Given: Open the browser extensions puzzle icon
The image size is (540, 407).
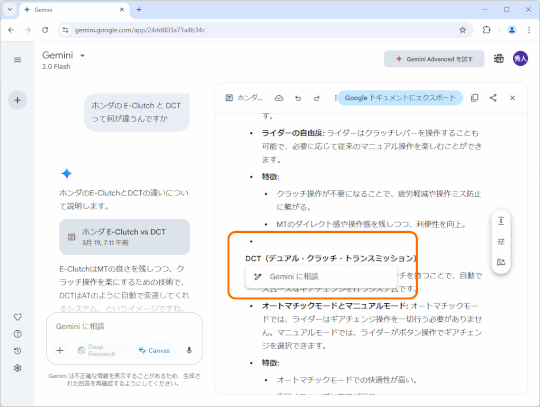Looking at the screenshot, I should coord(486,30).
